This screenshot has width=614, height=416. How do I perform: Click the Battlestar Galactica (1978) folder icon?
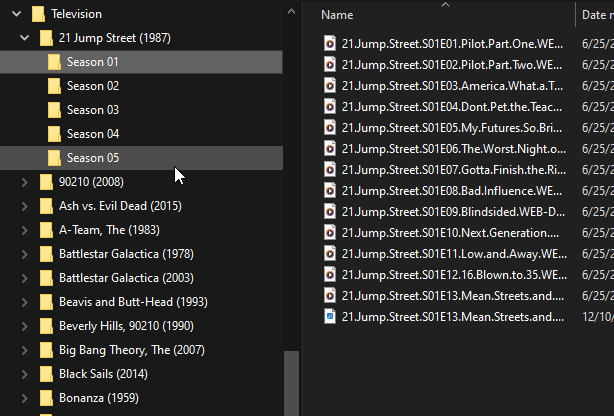pos(46,254)
